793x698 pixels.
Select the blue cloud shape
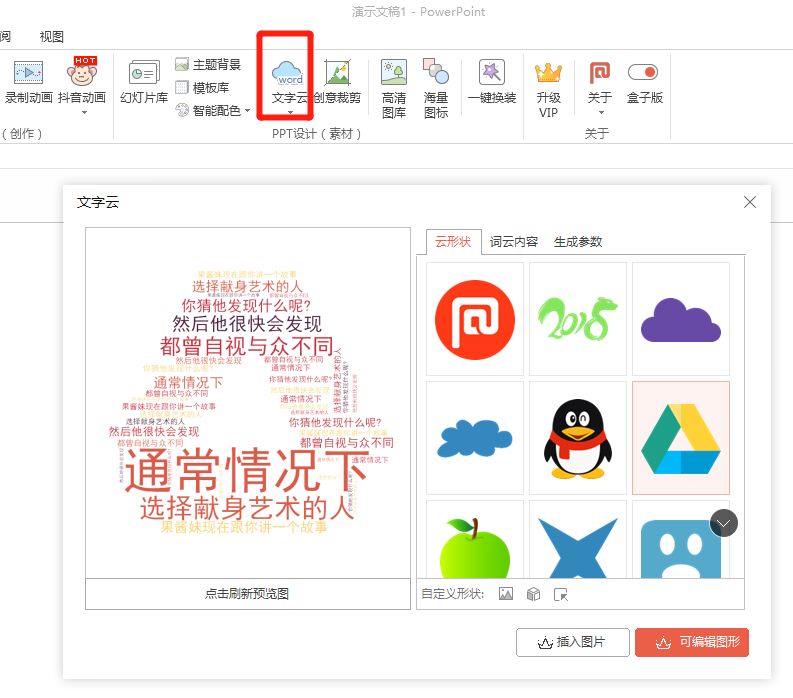point(475,438)
